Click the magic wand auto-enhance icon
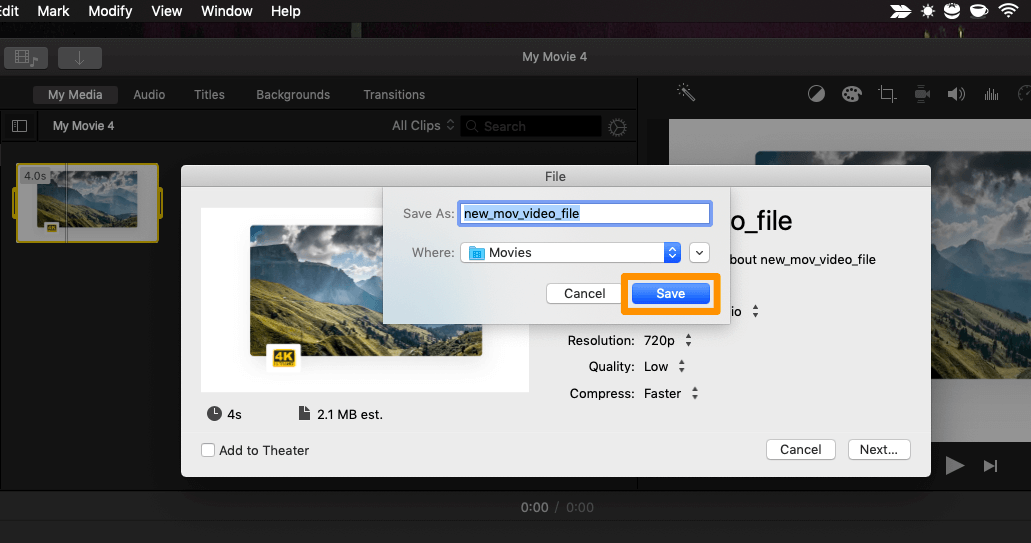The width and height of the screenshot is (1031, 543). (686, 93)
